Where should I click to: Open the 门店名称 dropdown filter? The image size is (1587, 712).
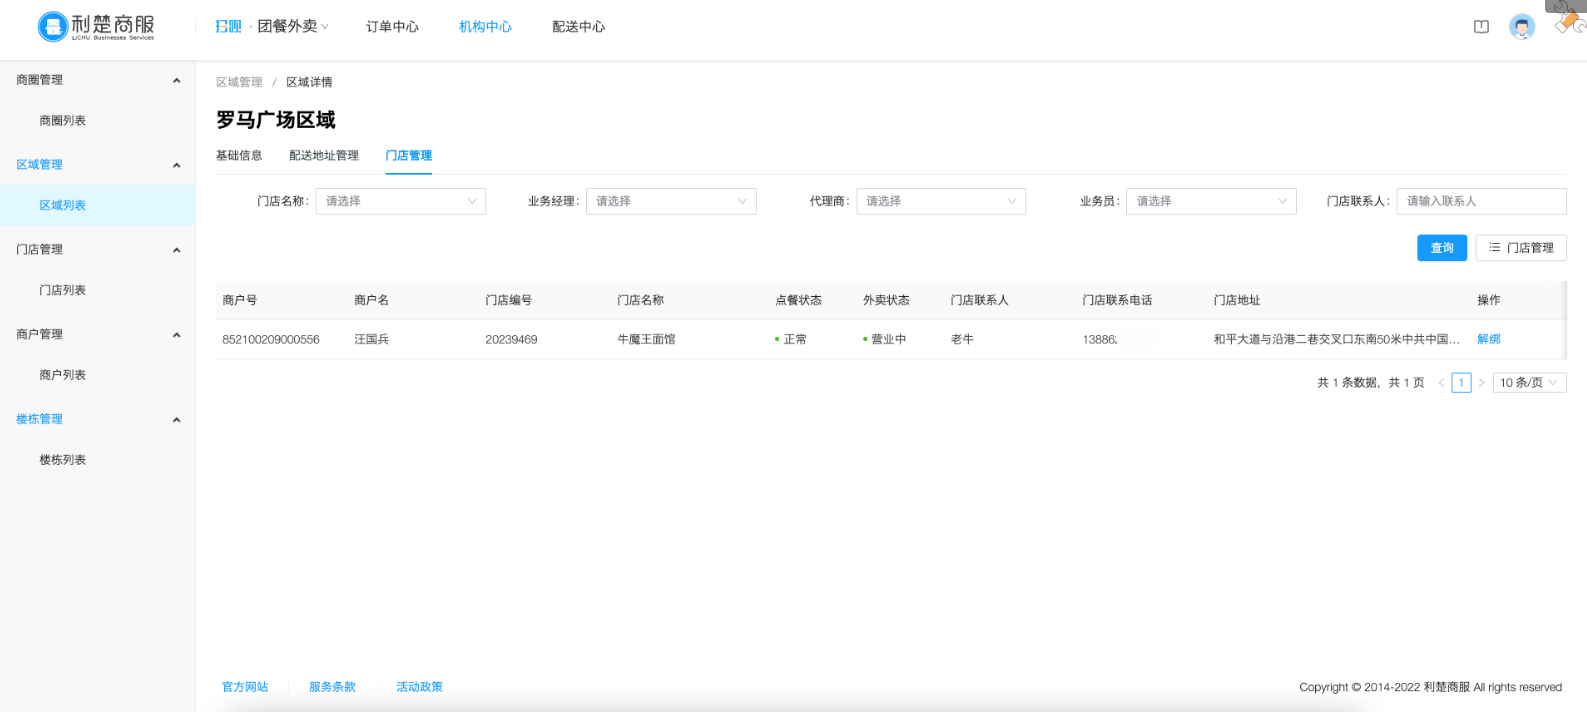400,201
